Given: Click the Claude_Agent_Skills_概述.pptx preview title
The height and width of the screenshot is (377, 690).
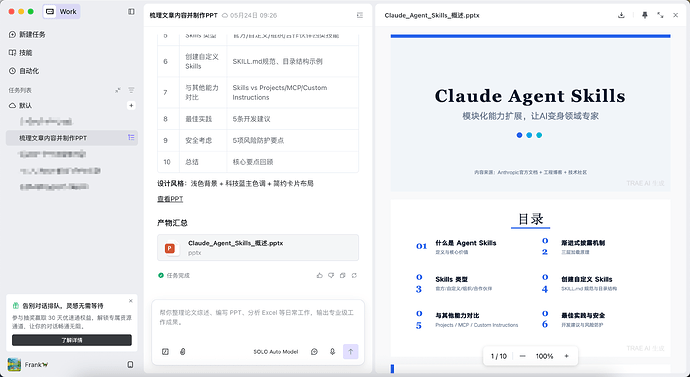Looking at the screenshot, I should tap(432, 15).
